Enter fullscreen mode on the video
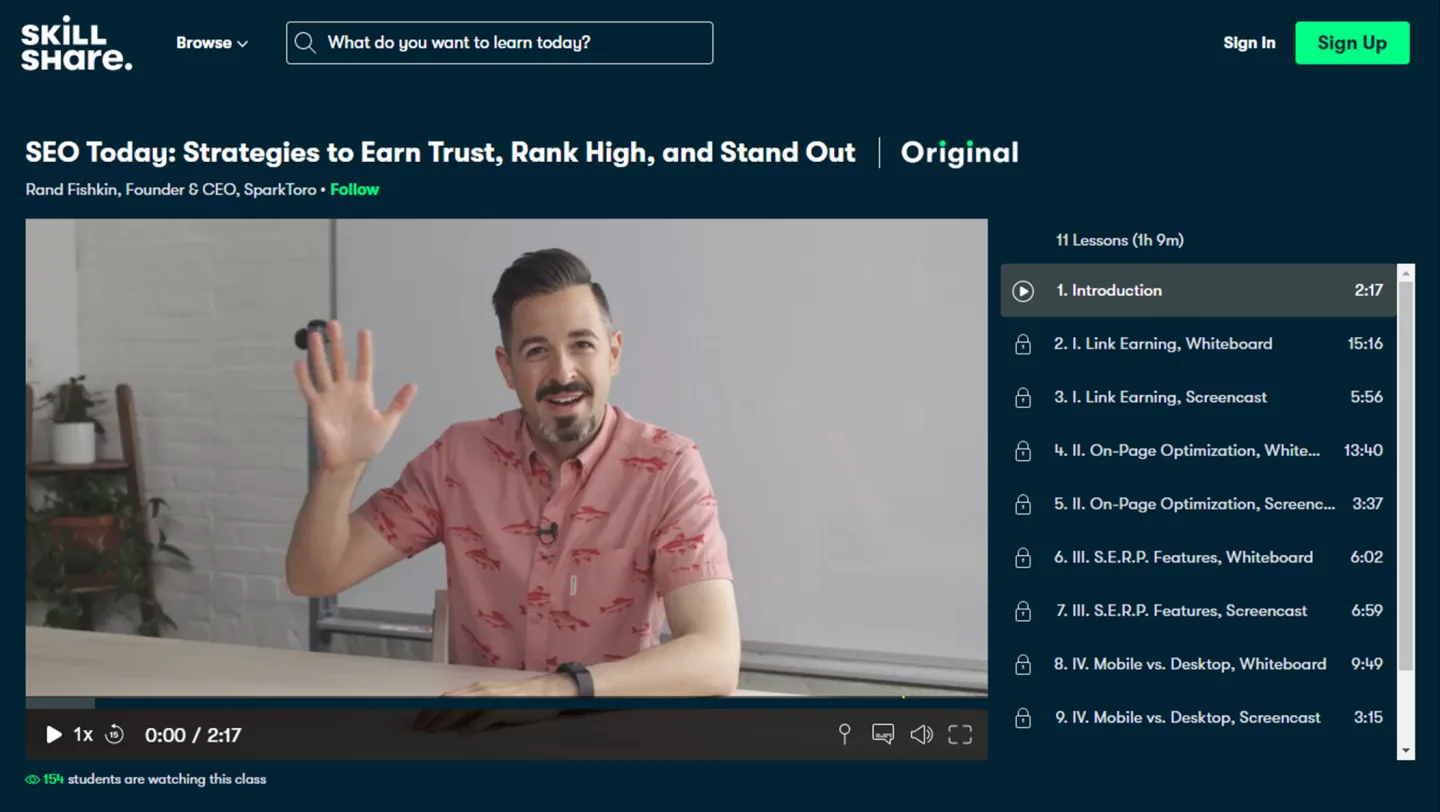Viewport: 1440px width, 812px height. pyautogui.click(x=959, y=734)
